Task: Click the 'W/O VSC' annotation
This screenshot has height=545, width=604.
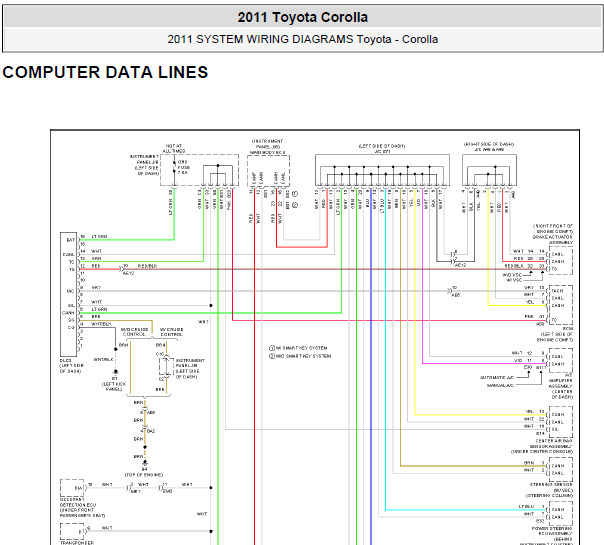Action: pyautogui.click(x=512, y=275)
